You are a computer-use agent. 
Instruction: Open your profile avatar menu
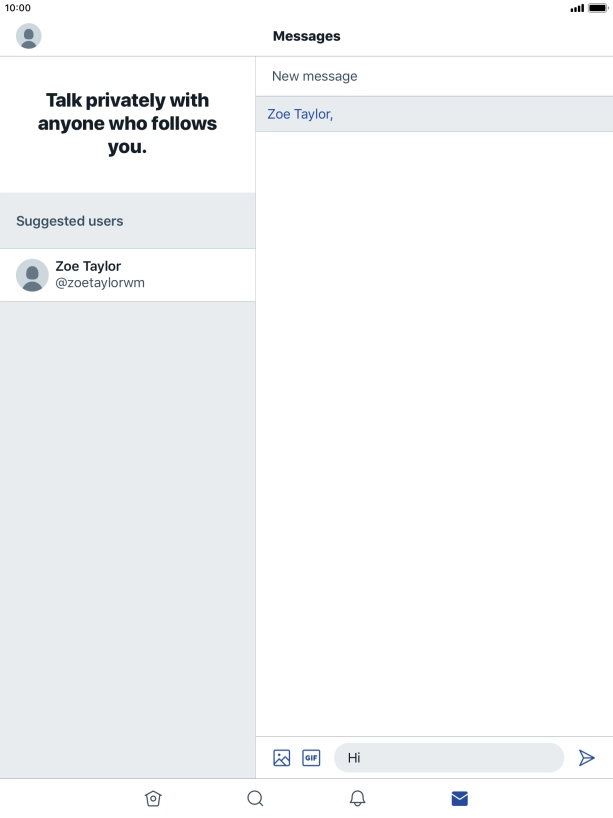tap(29, 36)
